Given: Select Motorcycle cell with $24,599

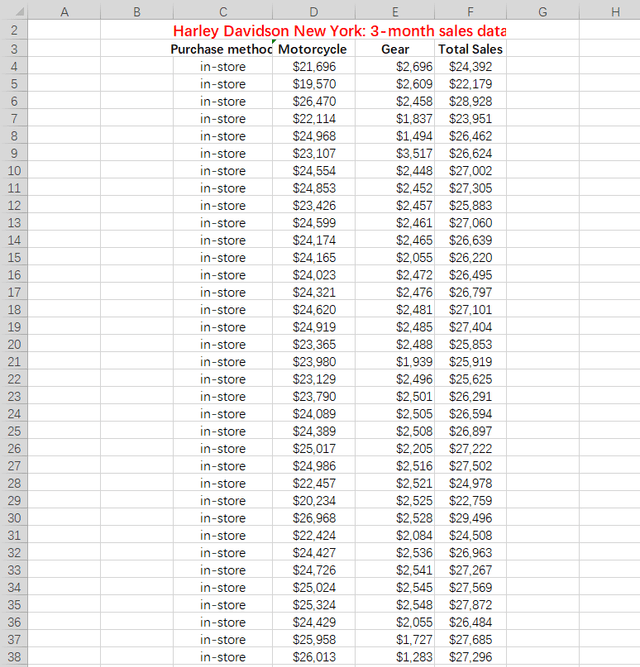Looking at the screenshot, I should click(x=314, y=223).
